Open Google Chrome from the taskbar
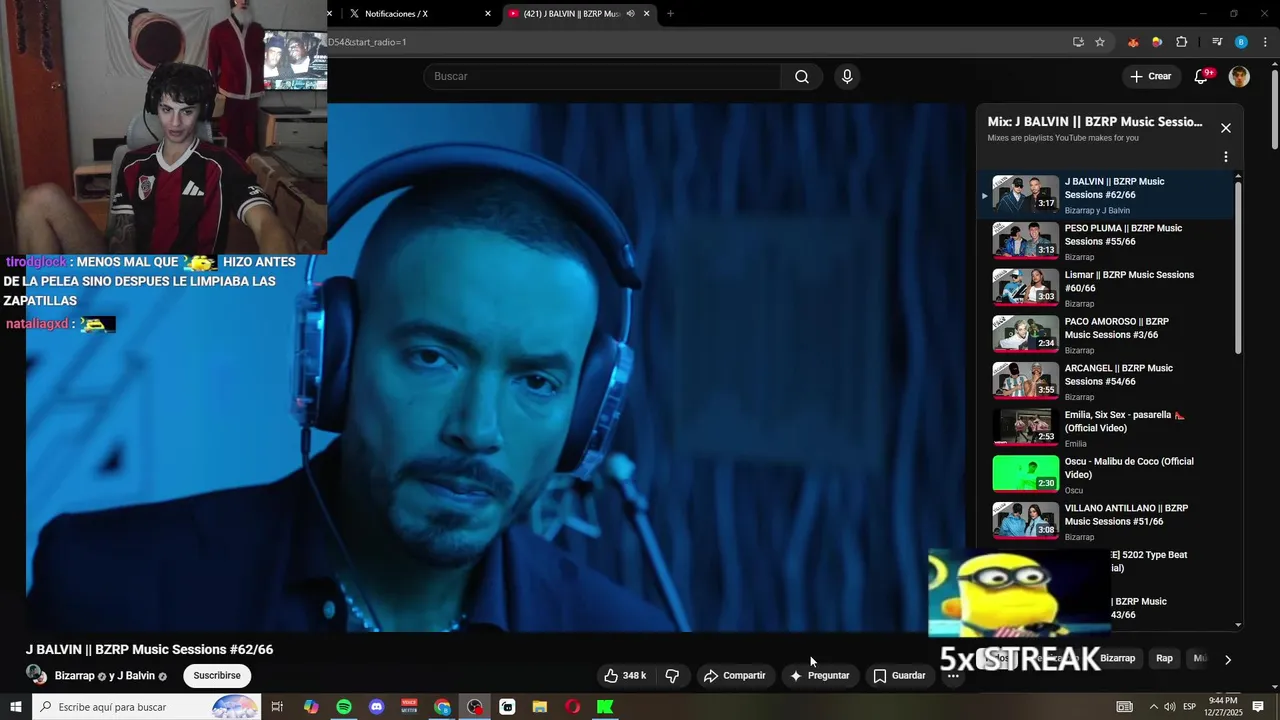The width and height of the screenshot is (1280, 720). pos(442,707)
